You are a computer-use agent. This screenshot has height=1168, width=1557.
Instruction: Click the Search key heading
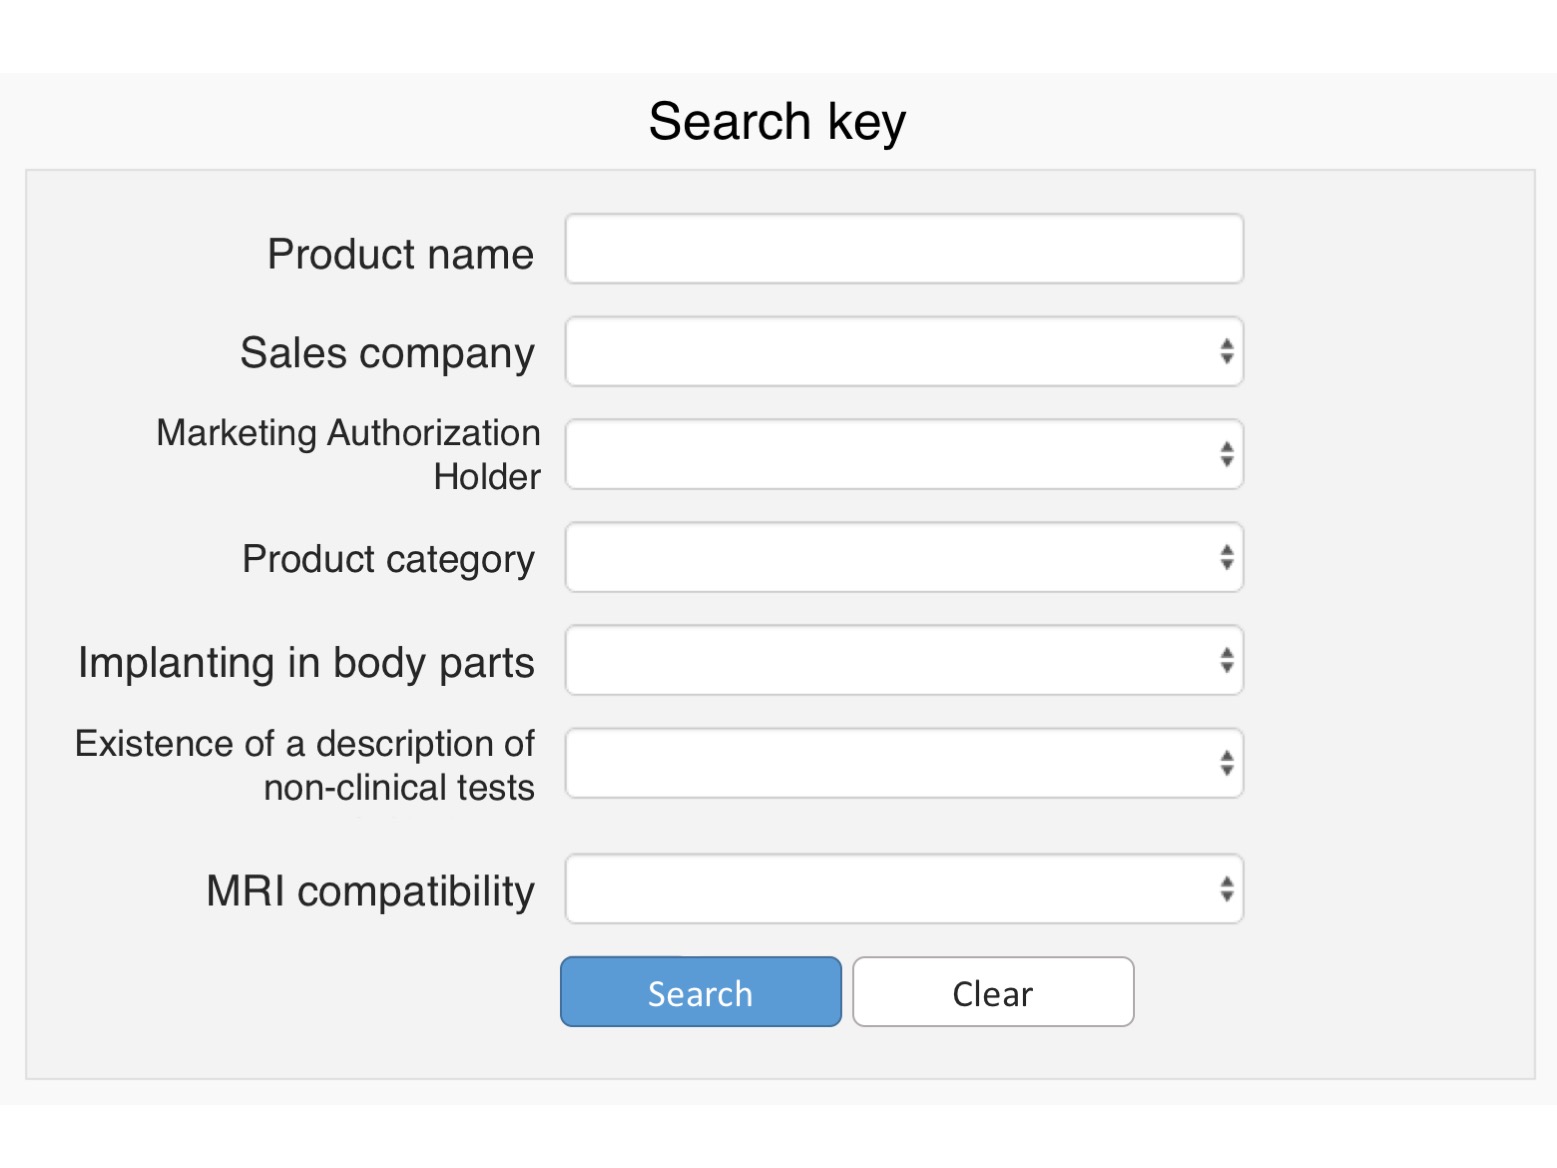click(x=777, y=122)
